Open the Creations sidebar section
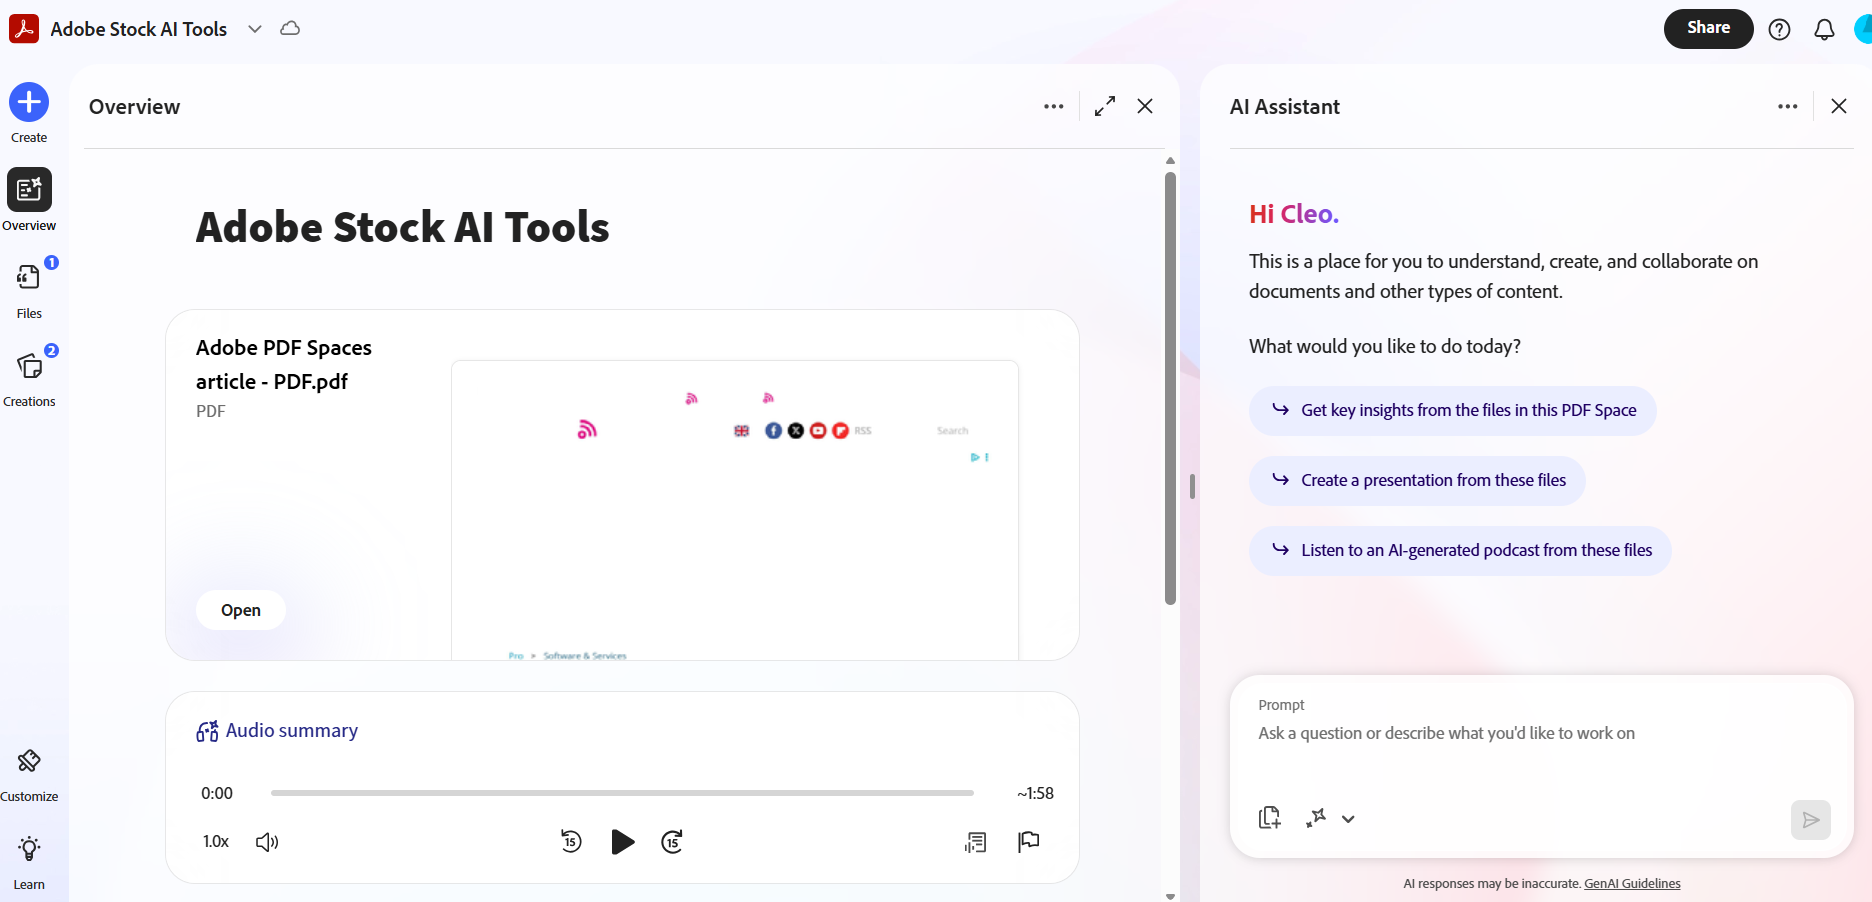 coord(29,376)
